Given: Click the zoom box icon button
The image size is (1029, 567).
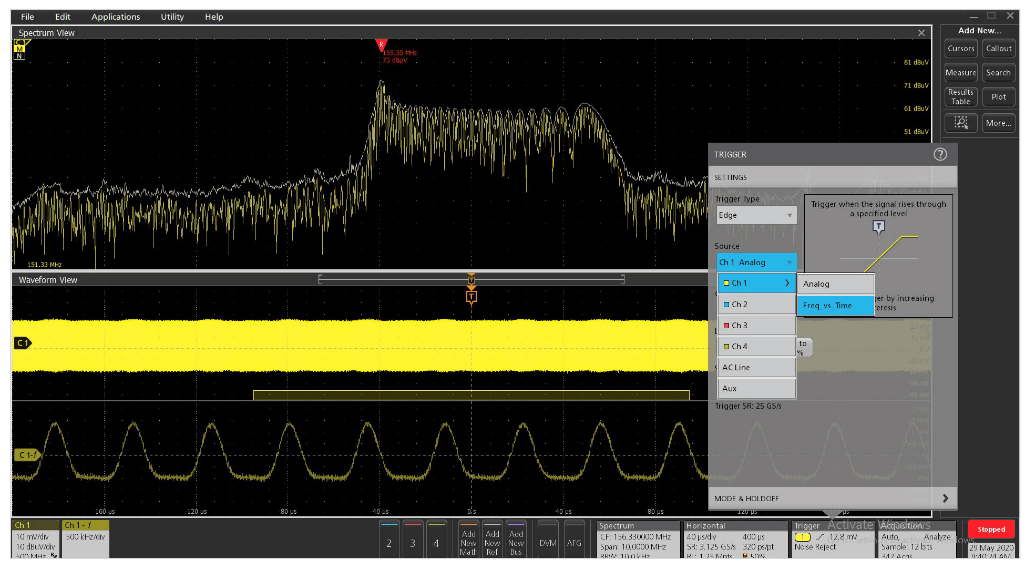Looking at the screenshot, I should coord(961,123).
